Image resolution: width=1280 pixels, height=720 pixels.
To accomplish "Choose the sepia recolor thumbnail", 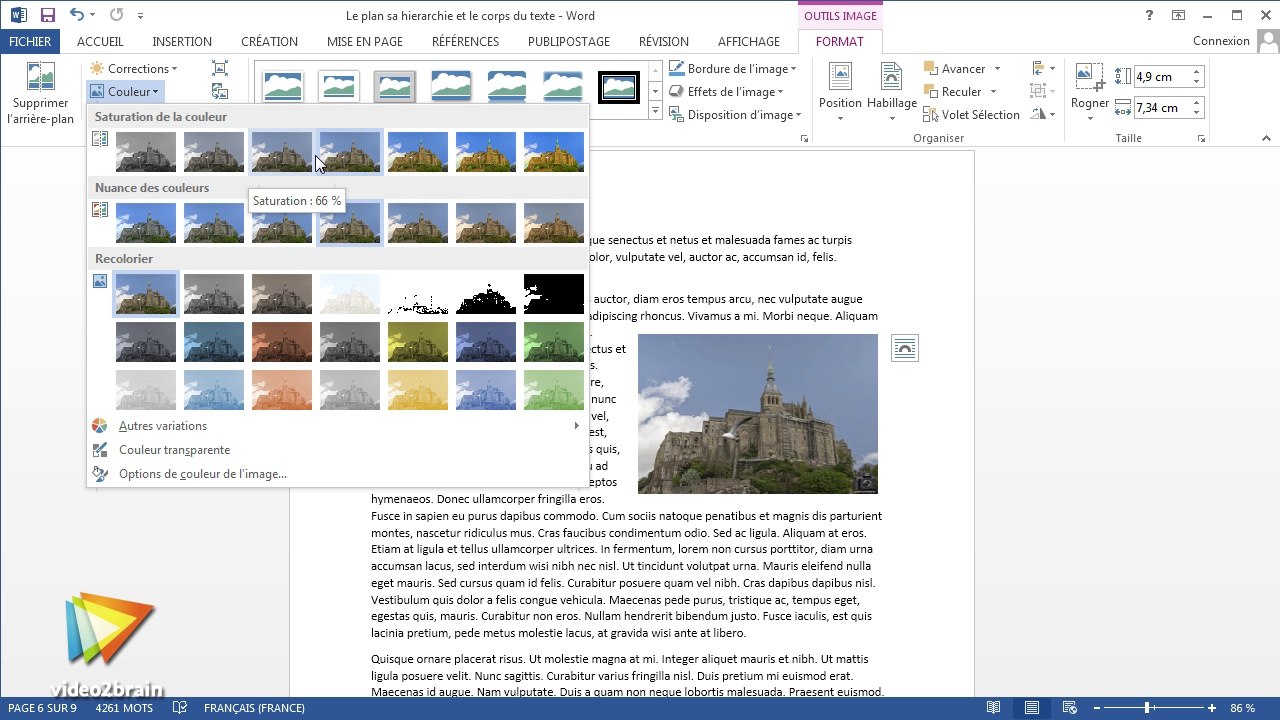I will 282,294.
